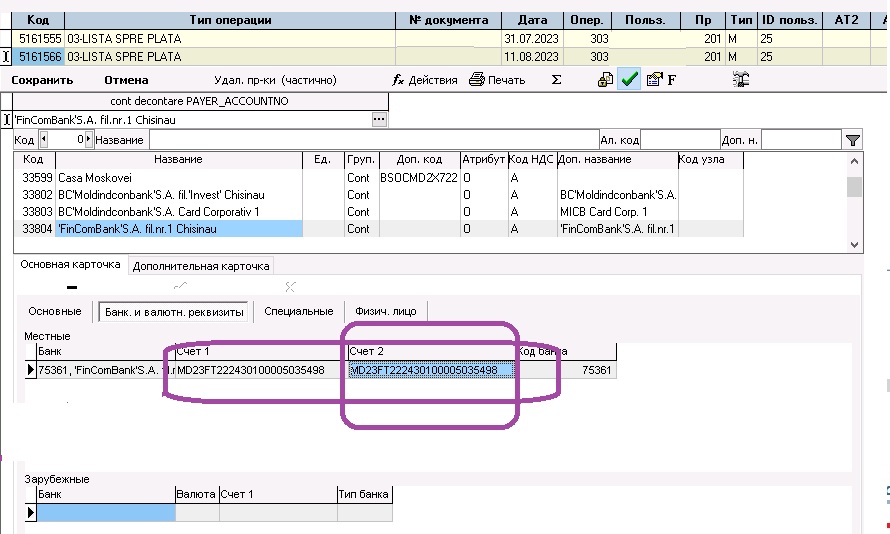Click operation row 5161566

448,57
